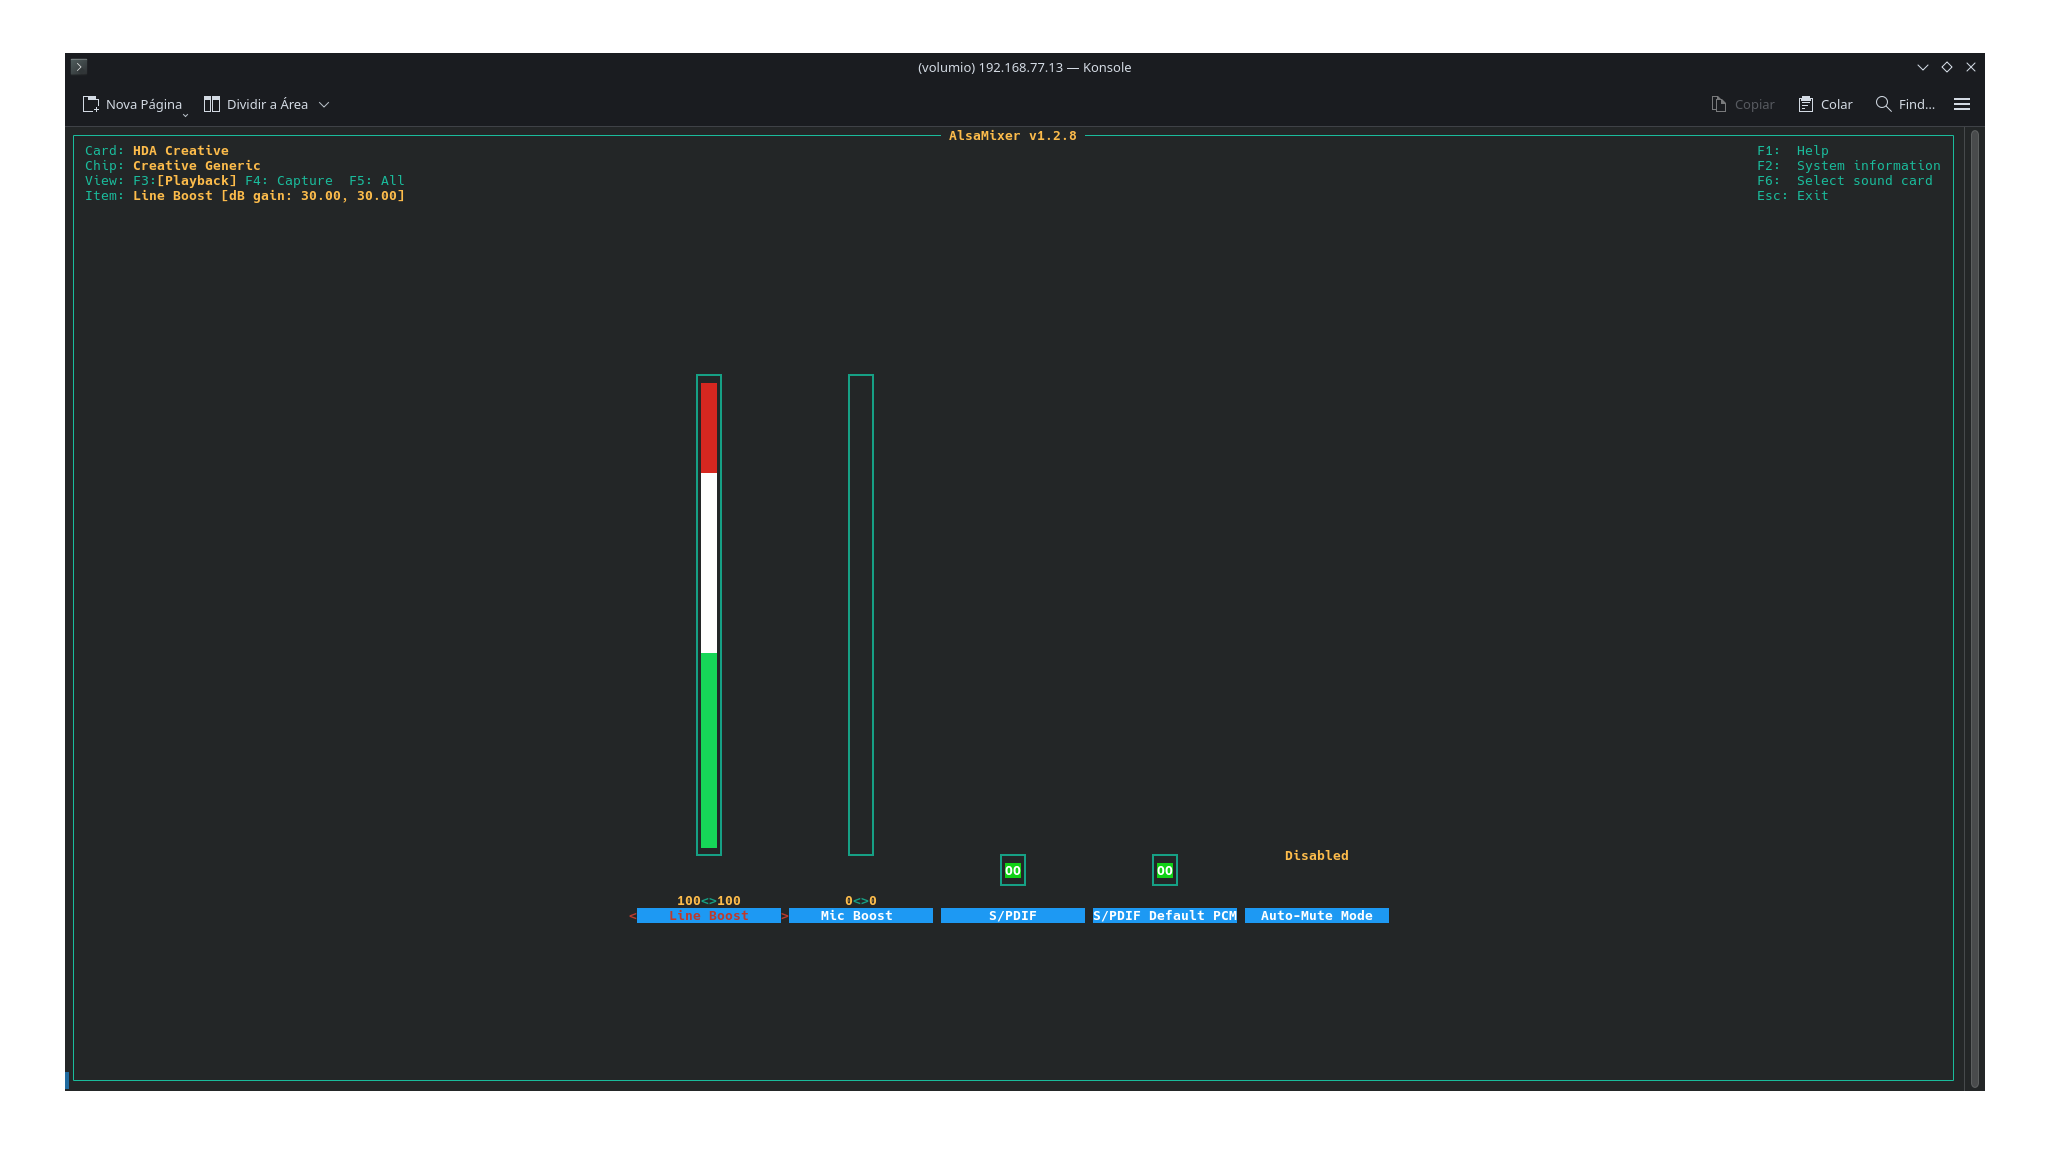Click the S/PDIF channel label
This screenshot has width=2050, height=1168.
1012,915
